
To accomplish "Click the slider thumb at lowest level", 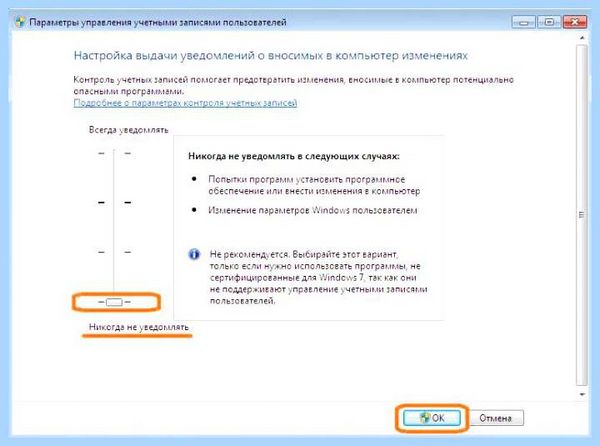I will pyautogui.click(x=114, y=302).
